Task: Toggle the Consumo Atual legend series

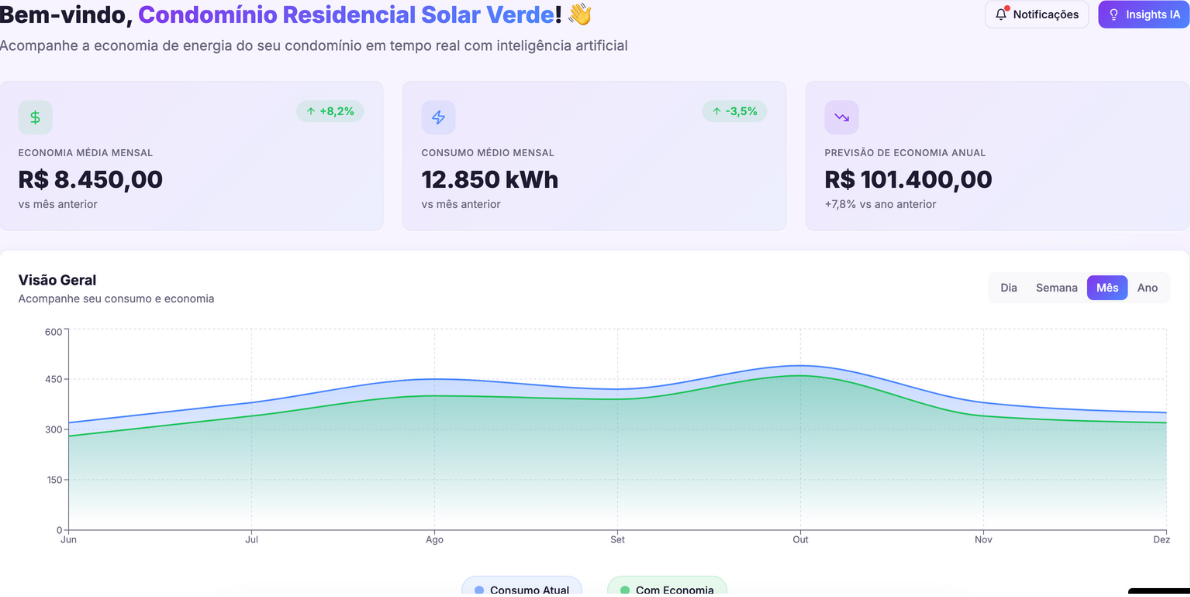Action: (x=521, y=589)
